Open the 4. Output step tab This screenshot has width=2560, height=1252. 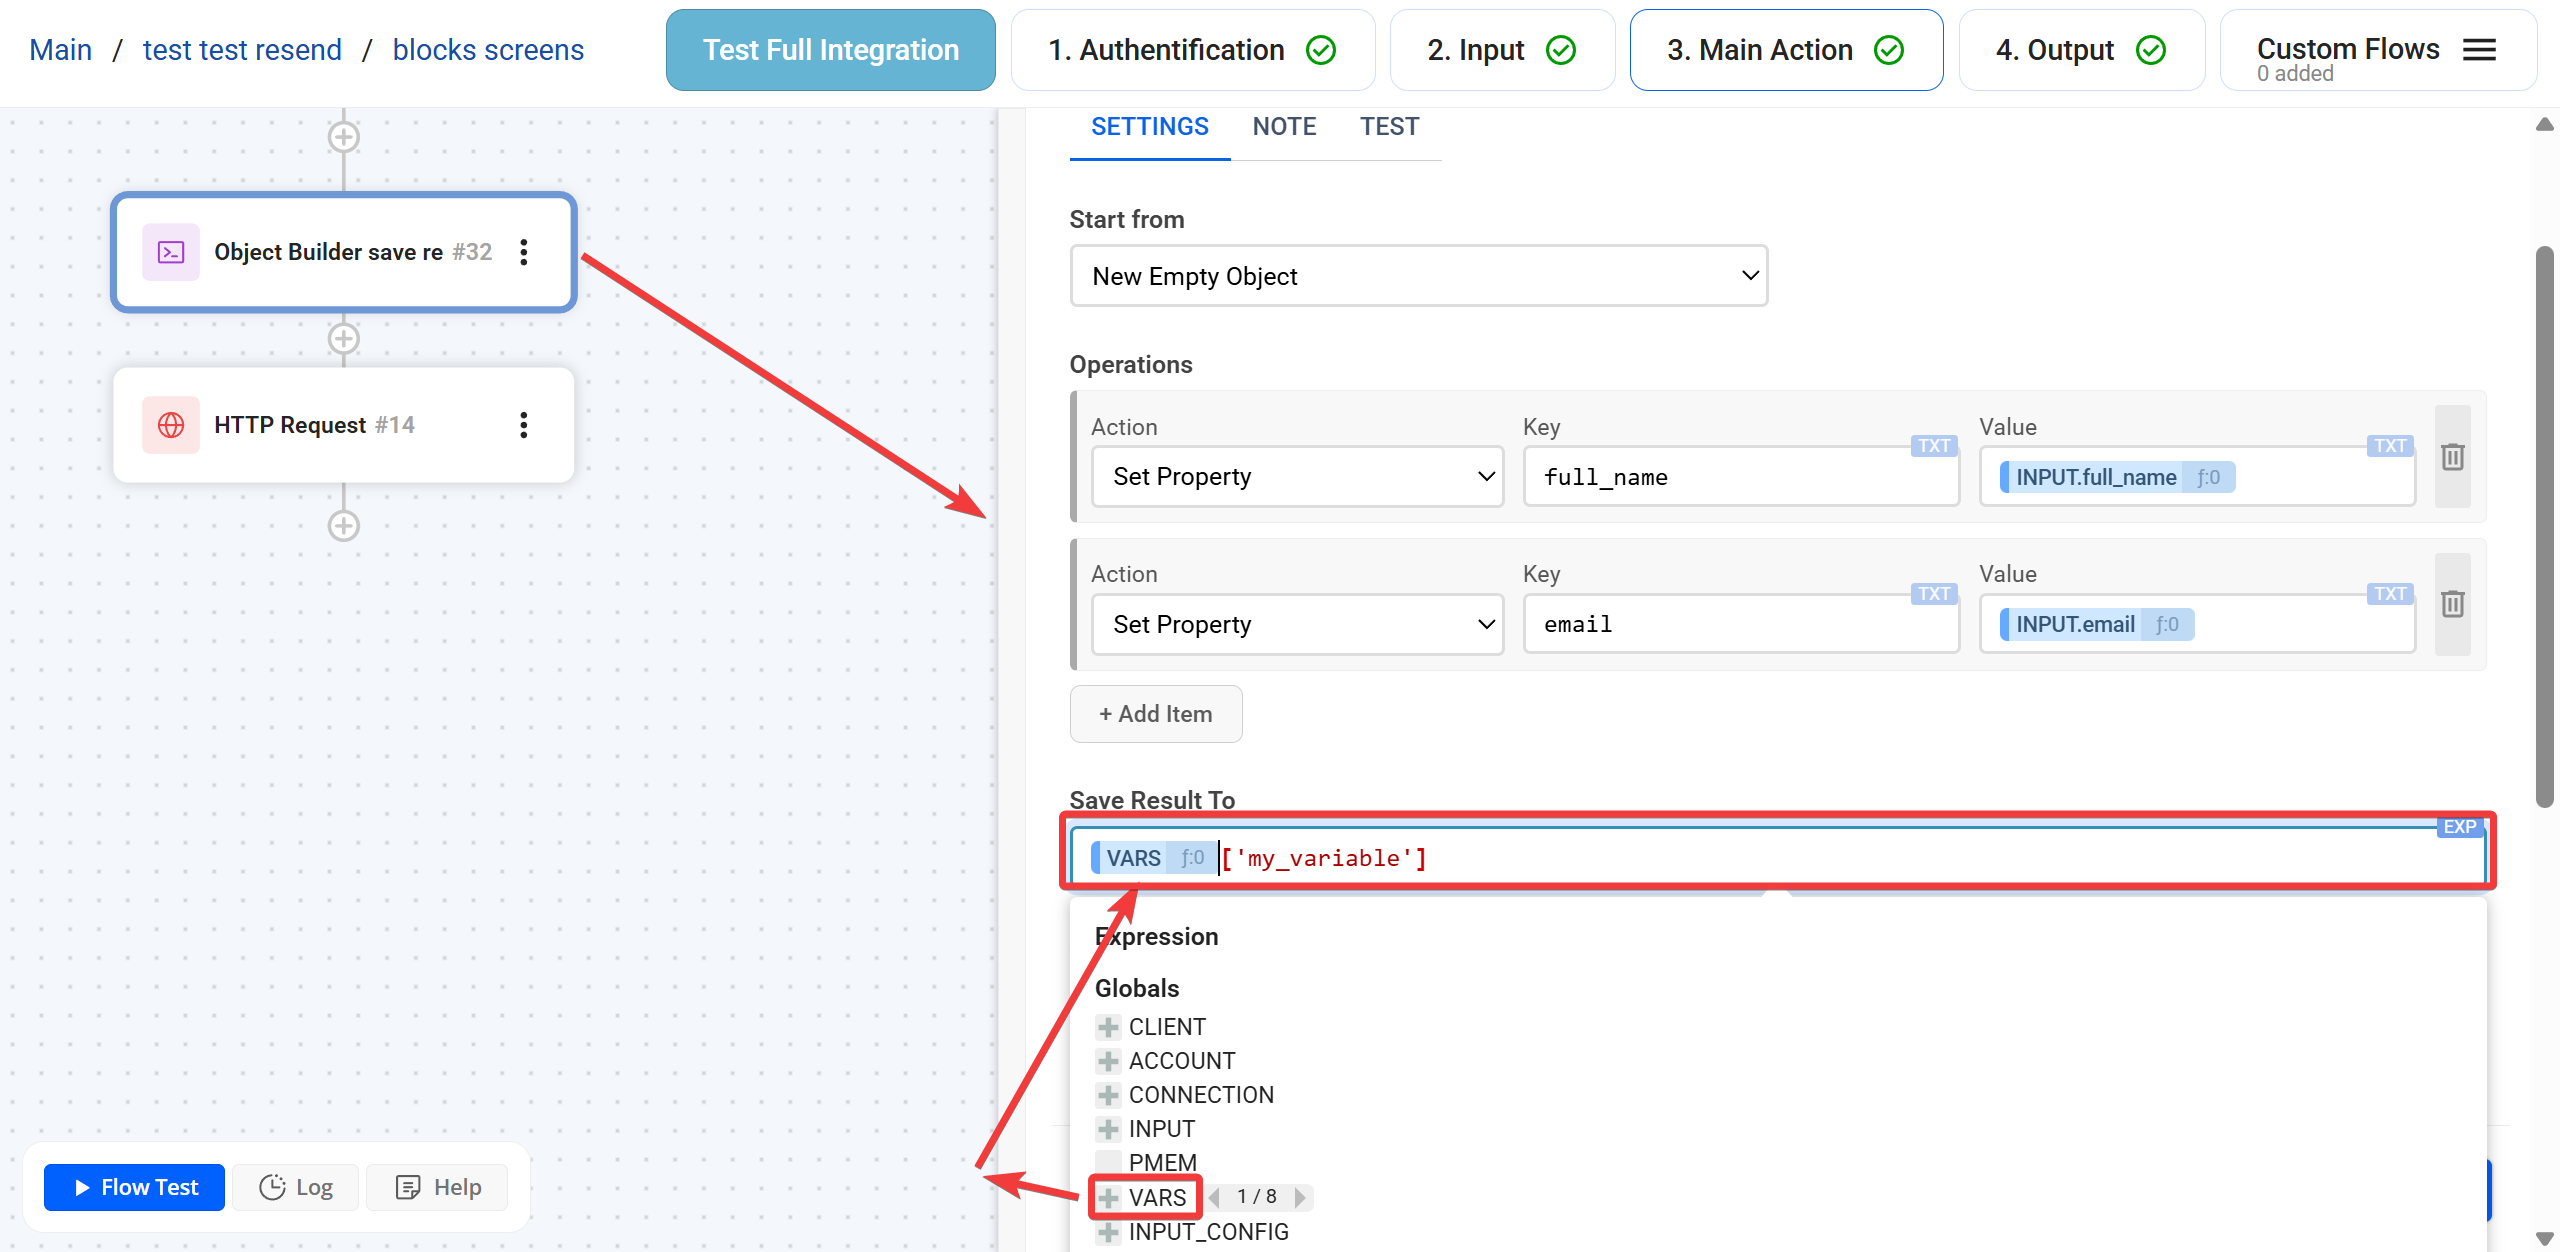[2080, 50]
